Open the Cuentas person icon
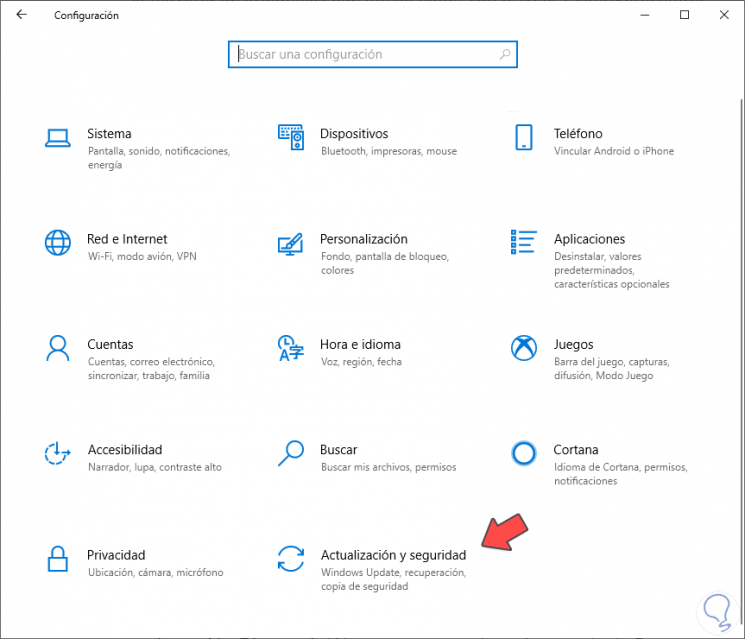Image resolution: width=745 pixels, height=639 pixels. click(x=58, y=348)
